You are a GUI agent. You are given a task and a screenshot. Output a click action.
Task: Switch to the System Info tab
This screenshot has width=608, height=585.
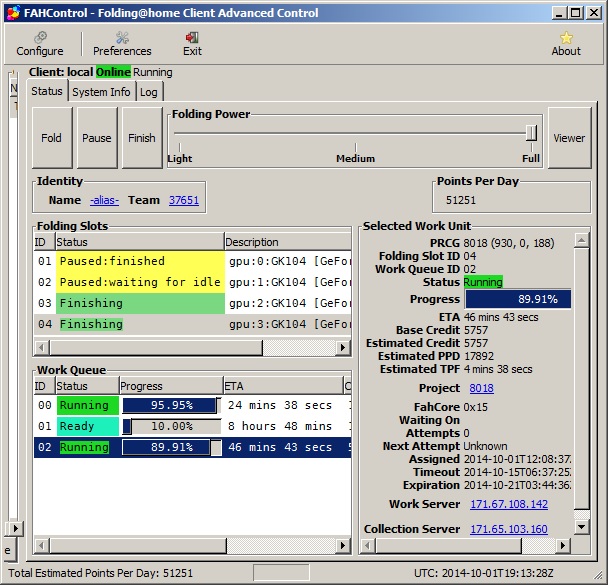pyautogui.click(x=101, y=92)
